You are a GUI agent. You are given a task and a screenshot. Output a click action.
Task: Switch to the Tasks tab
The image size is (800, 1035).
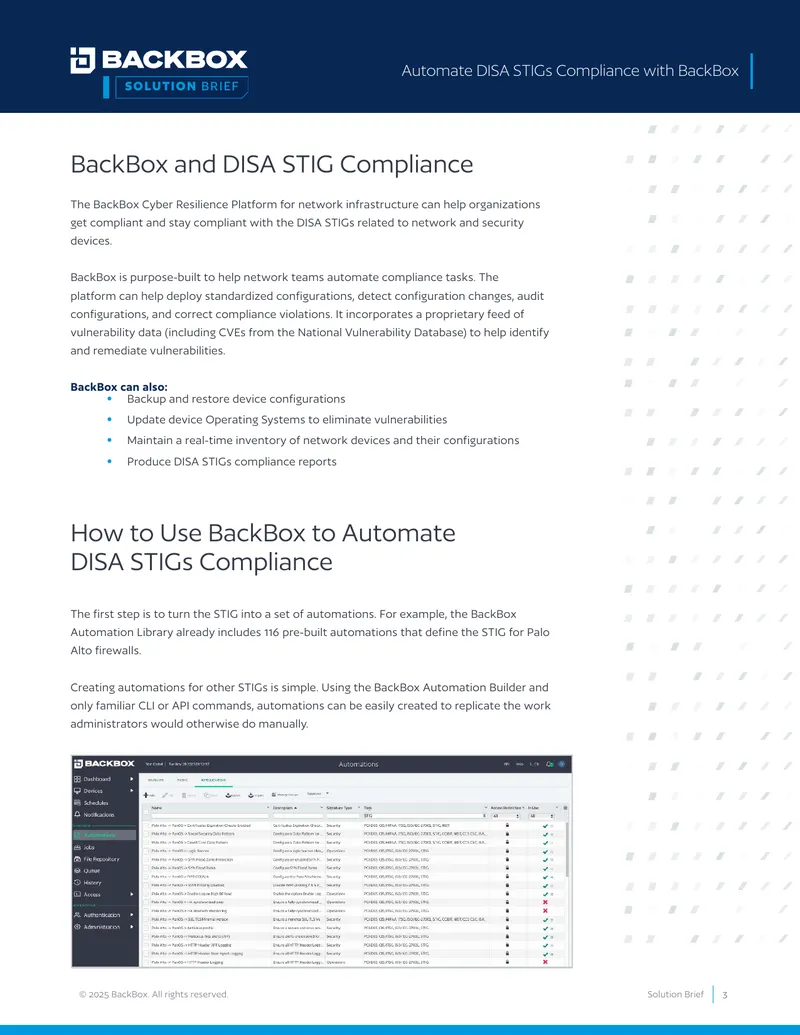coord(182,780)
